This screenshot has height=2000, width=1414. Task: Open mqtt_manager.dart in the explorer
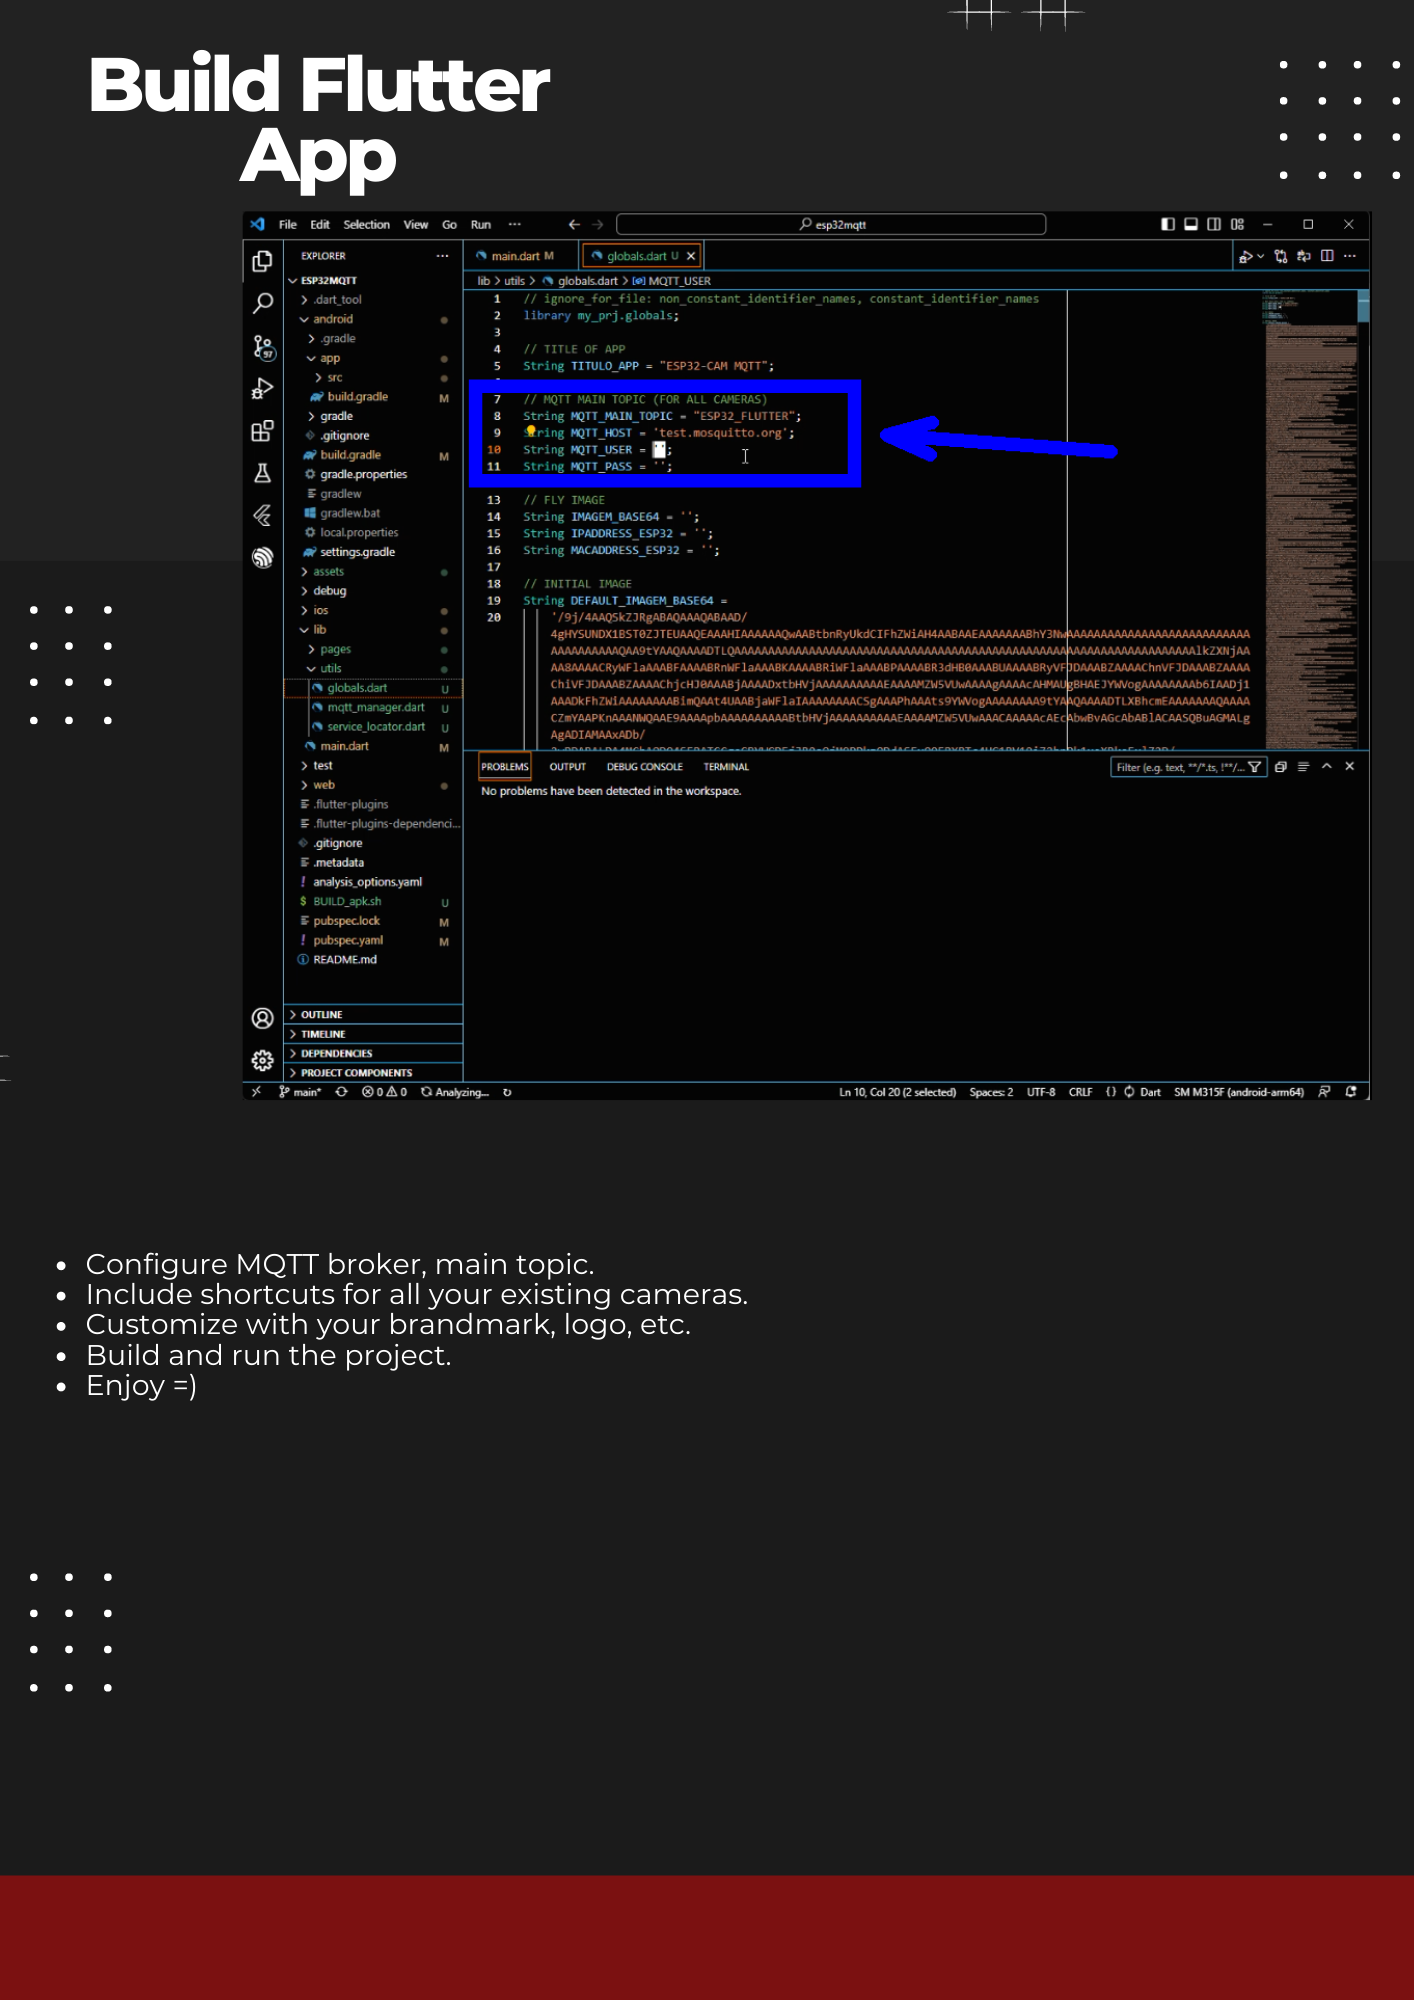[375, 708]
